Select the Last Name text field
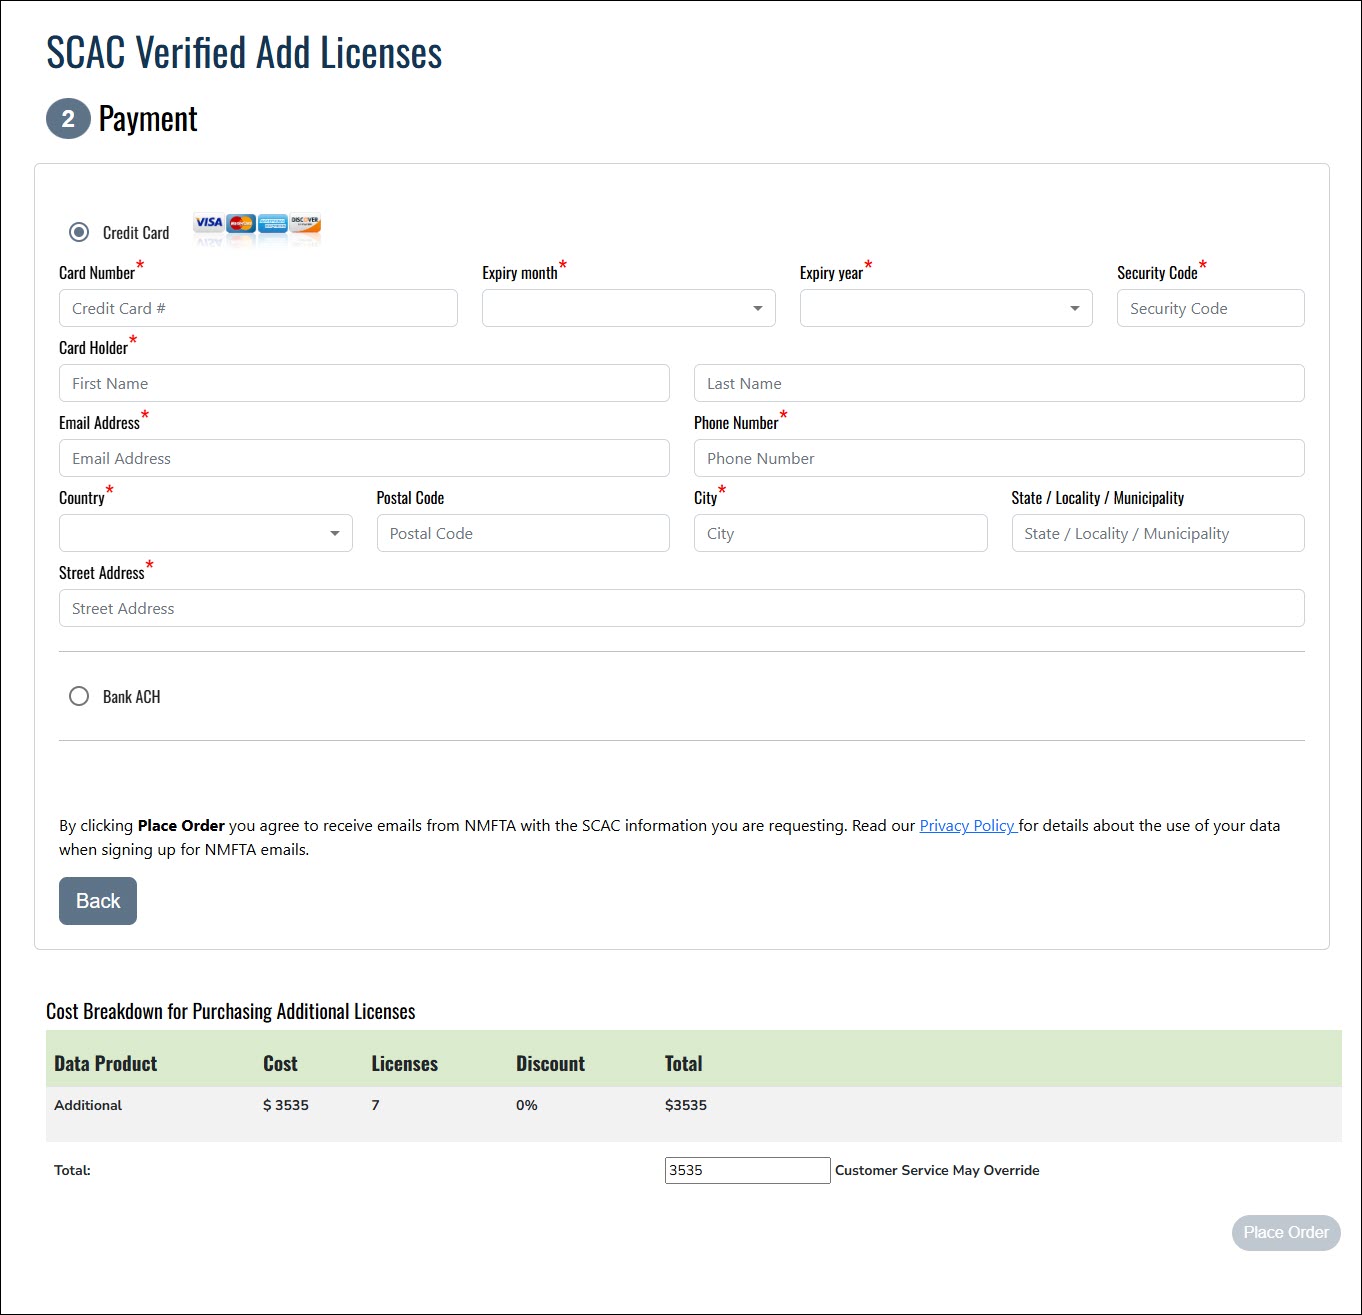The image size is (1362, 1315). pyautogui.click(x=998, y=383)
